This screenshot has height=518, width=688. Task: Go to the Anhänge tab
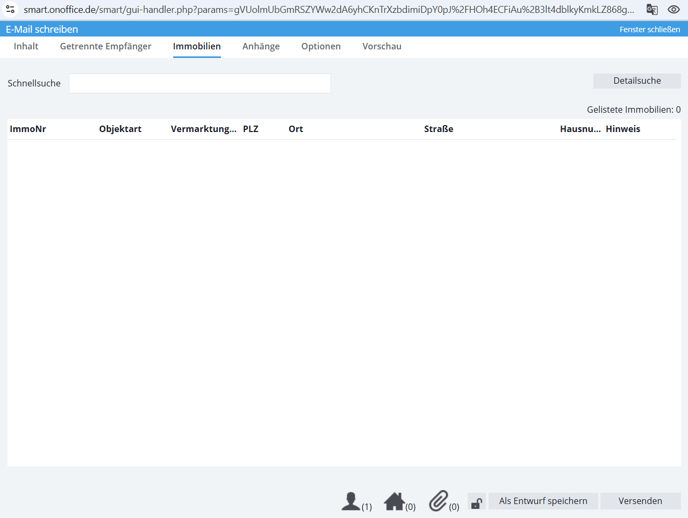(x=261, y=46)
